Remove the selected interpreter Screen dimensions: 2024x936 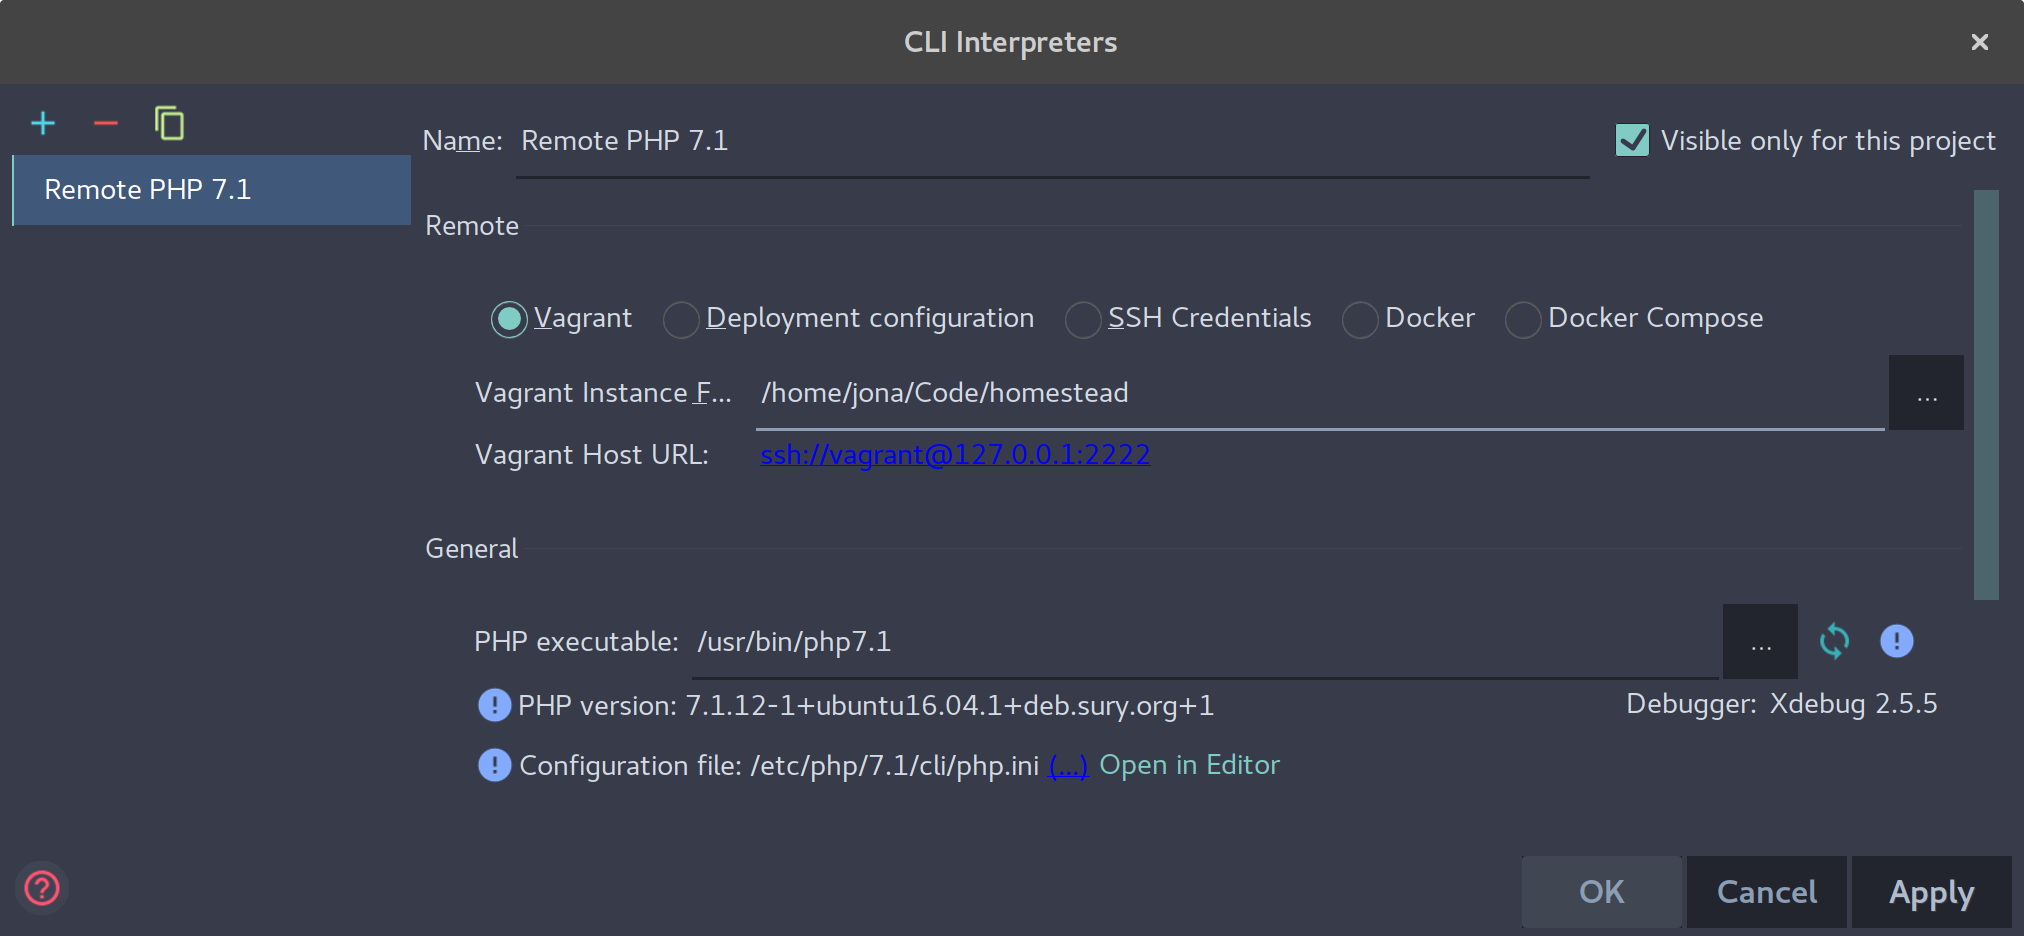105,123
